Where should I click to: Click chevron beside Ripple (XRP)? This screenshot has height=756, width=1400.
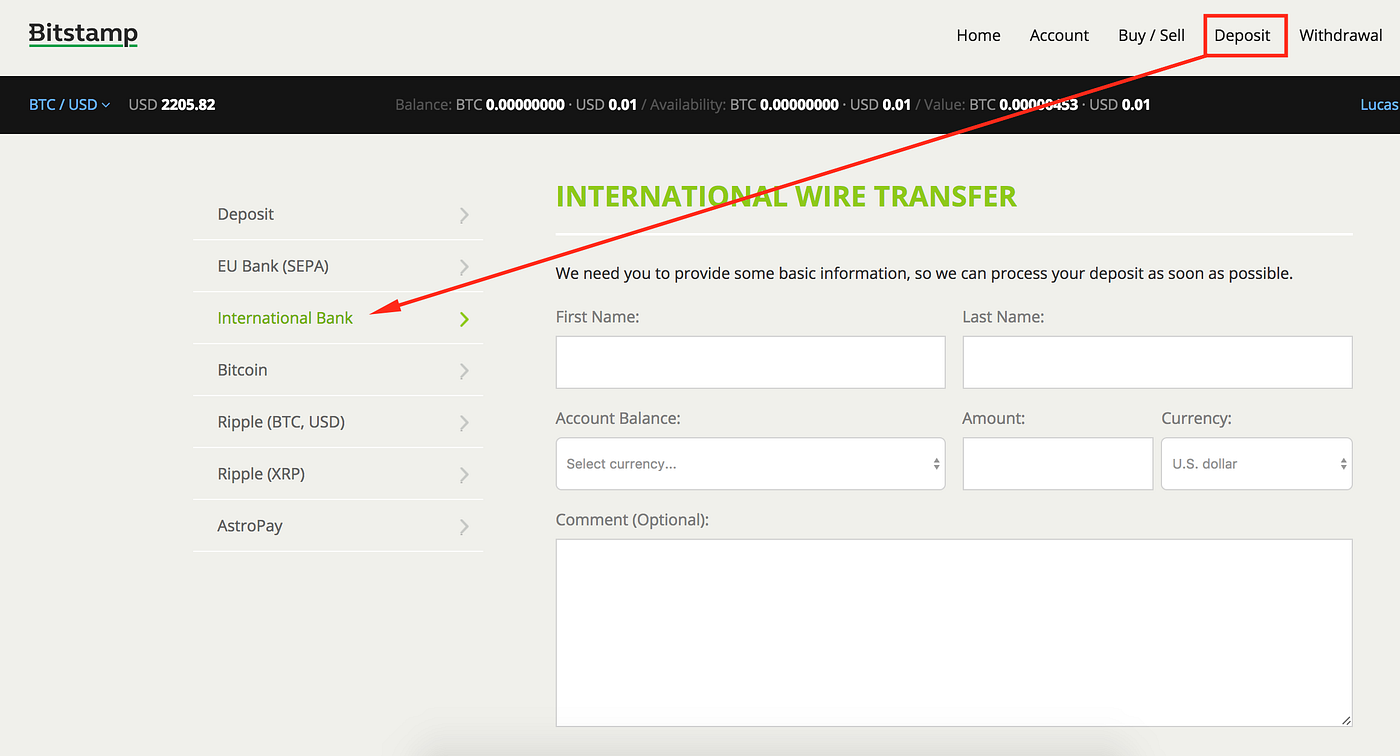pyautogui.click(x=464, y=475)
